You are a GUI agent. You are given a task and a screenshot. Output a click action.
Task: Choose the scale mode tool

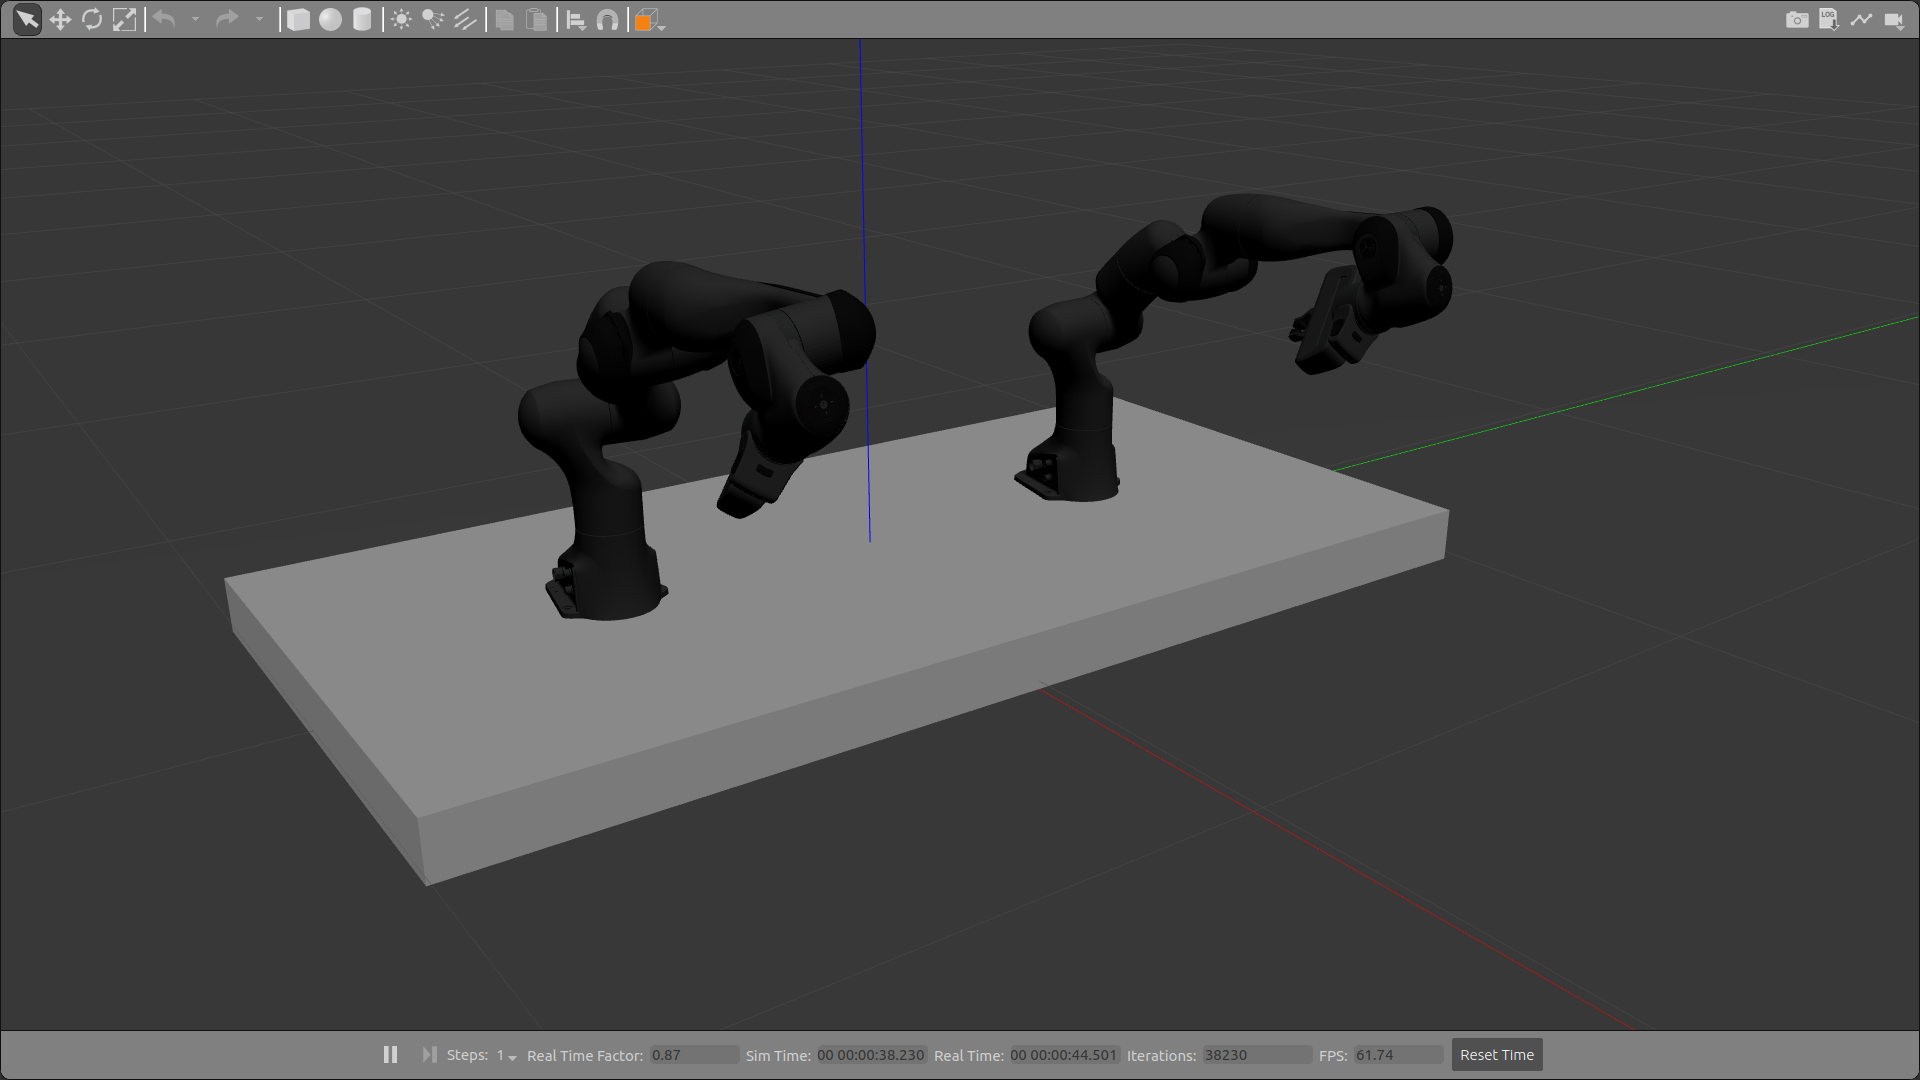[124, 19]
